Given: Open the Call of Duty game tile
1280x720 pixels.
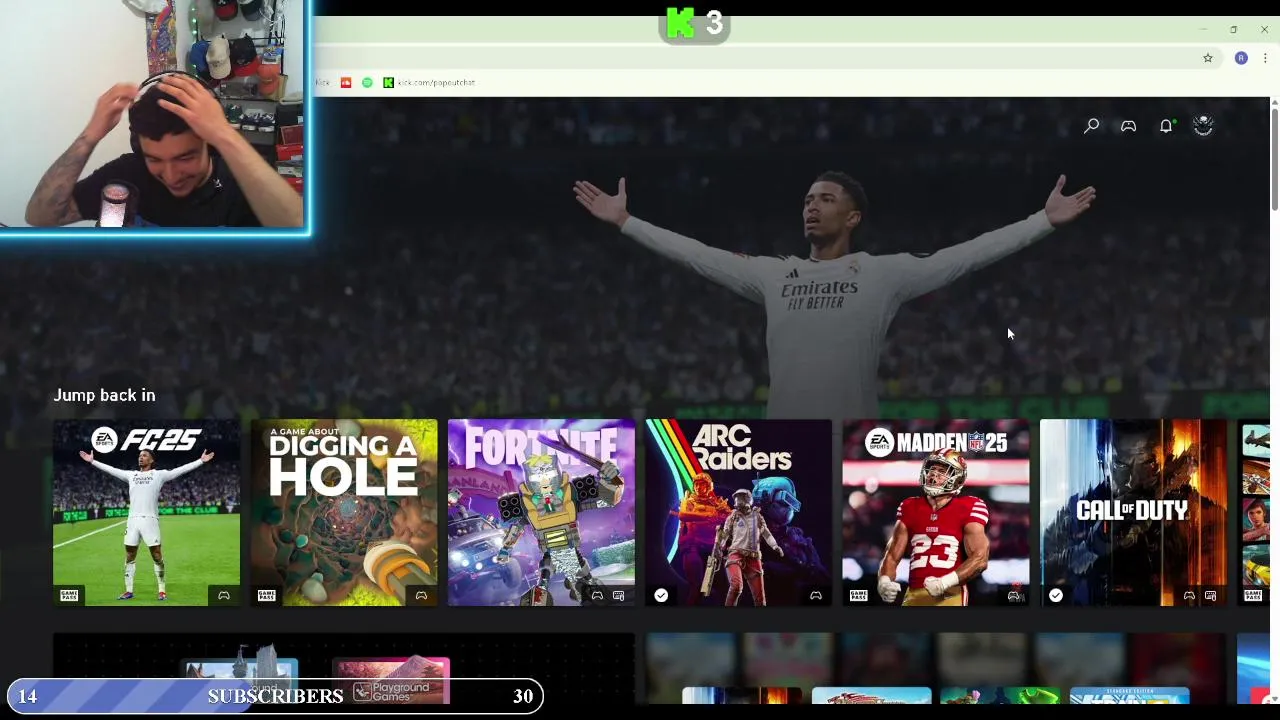Looking at the screenshot, I should click(1133, 512).
